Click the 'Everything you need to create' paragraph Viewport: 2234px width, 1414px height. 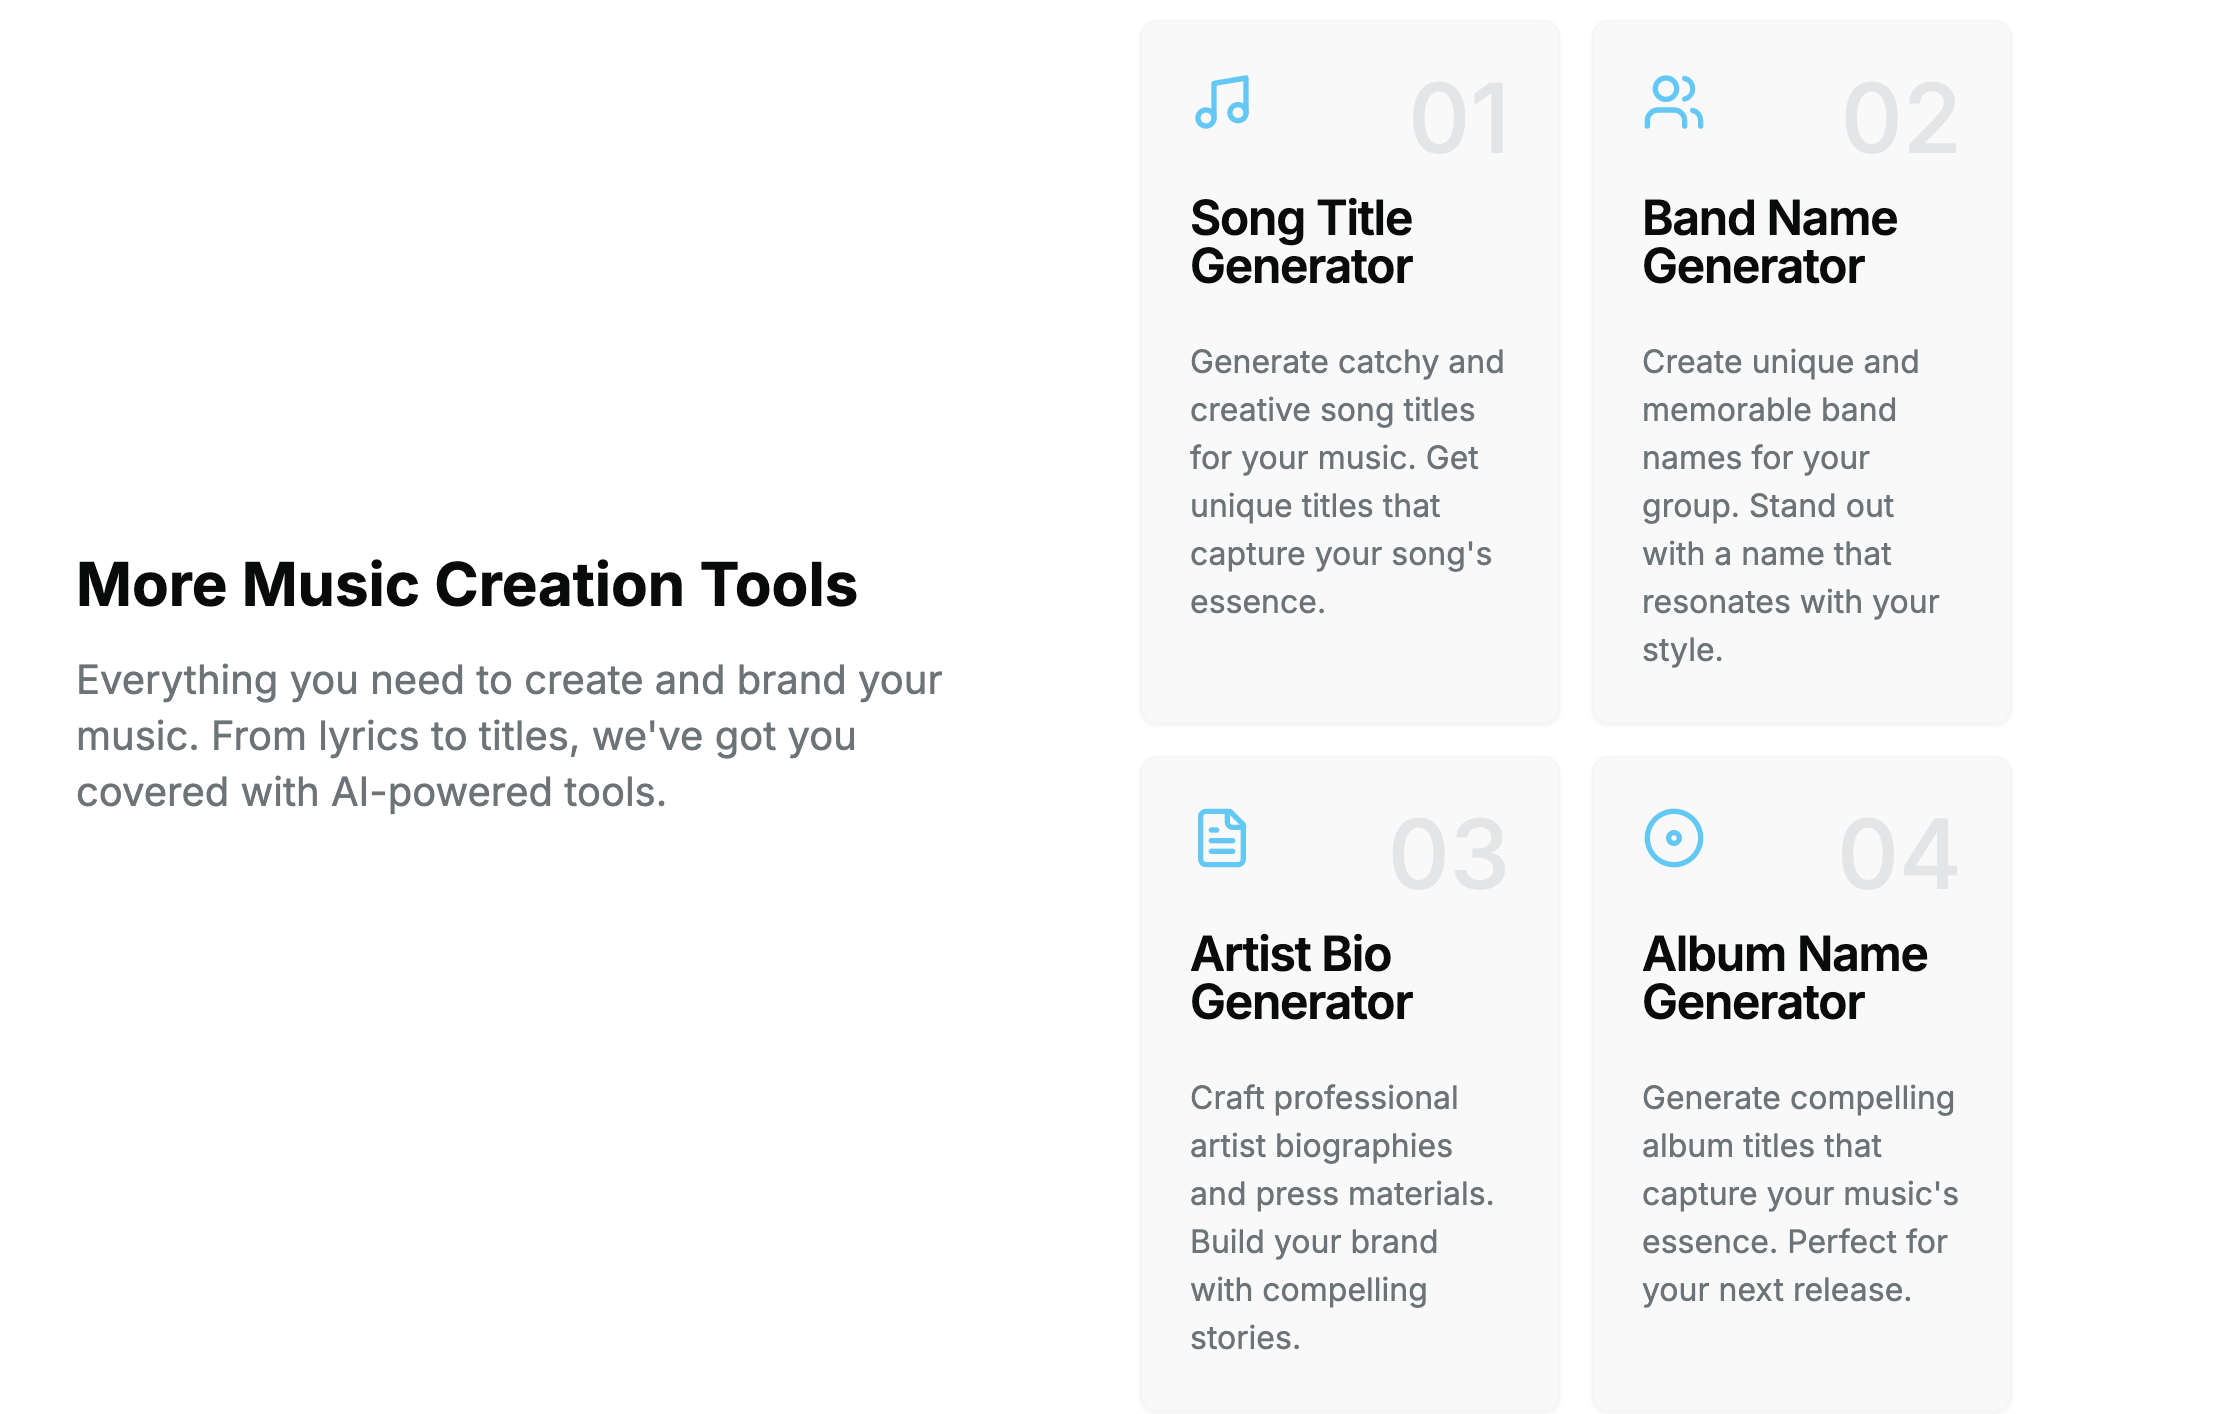pyautogui.click(x=509, y=736)
